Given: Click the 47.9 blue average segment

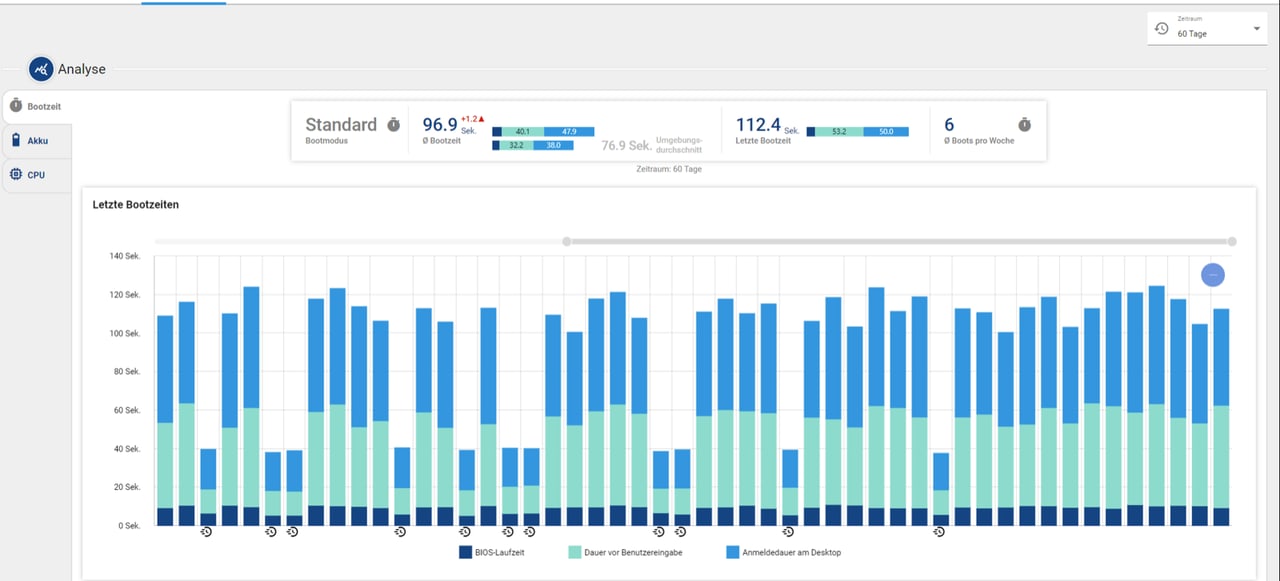Looking at the screenshot, I should [569, 132].
